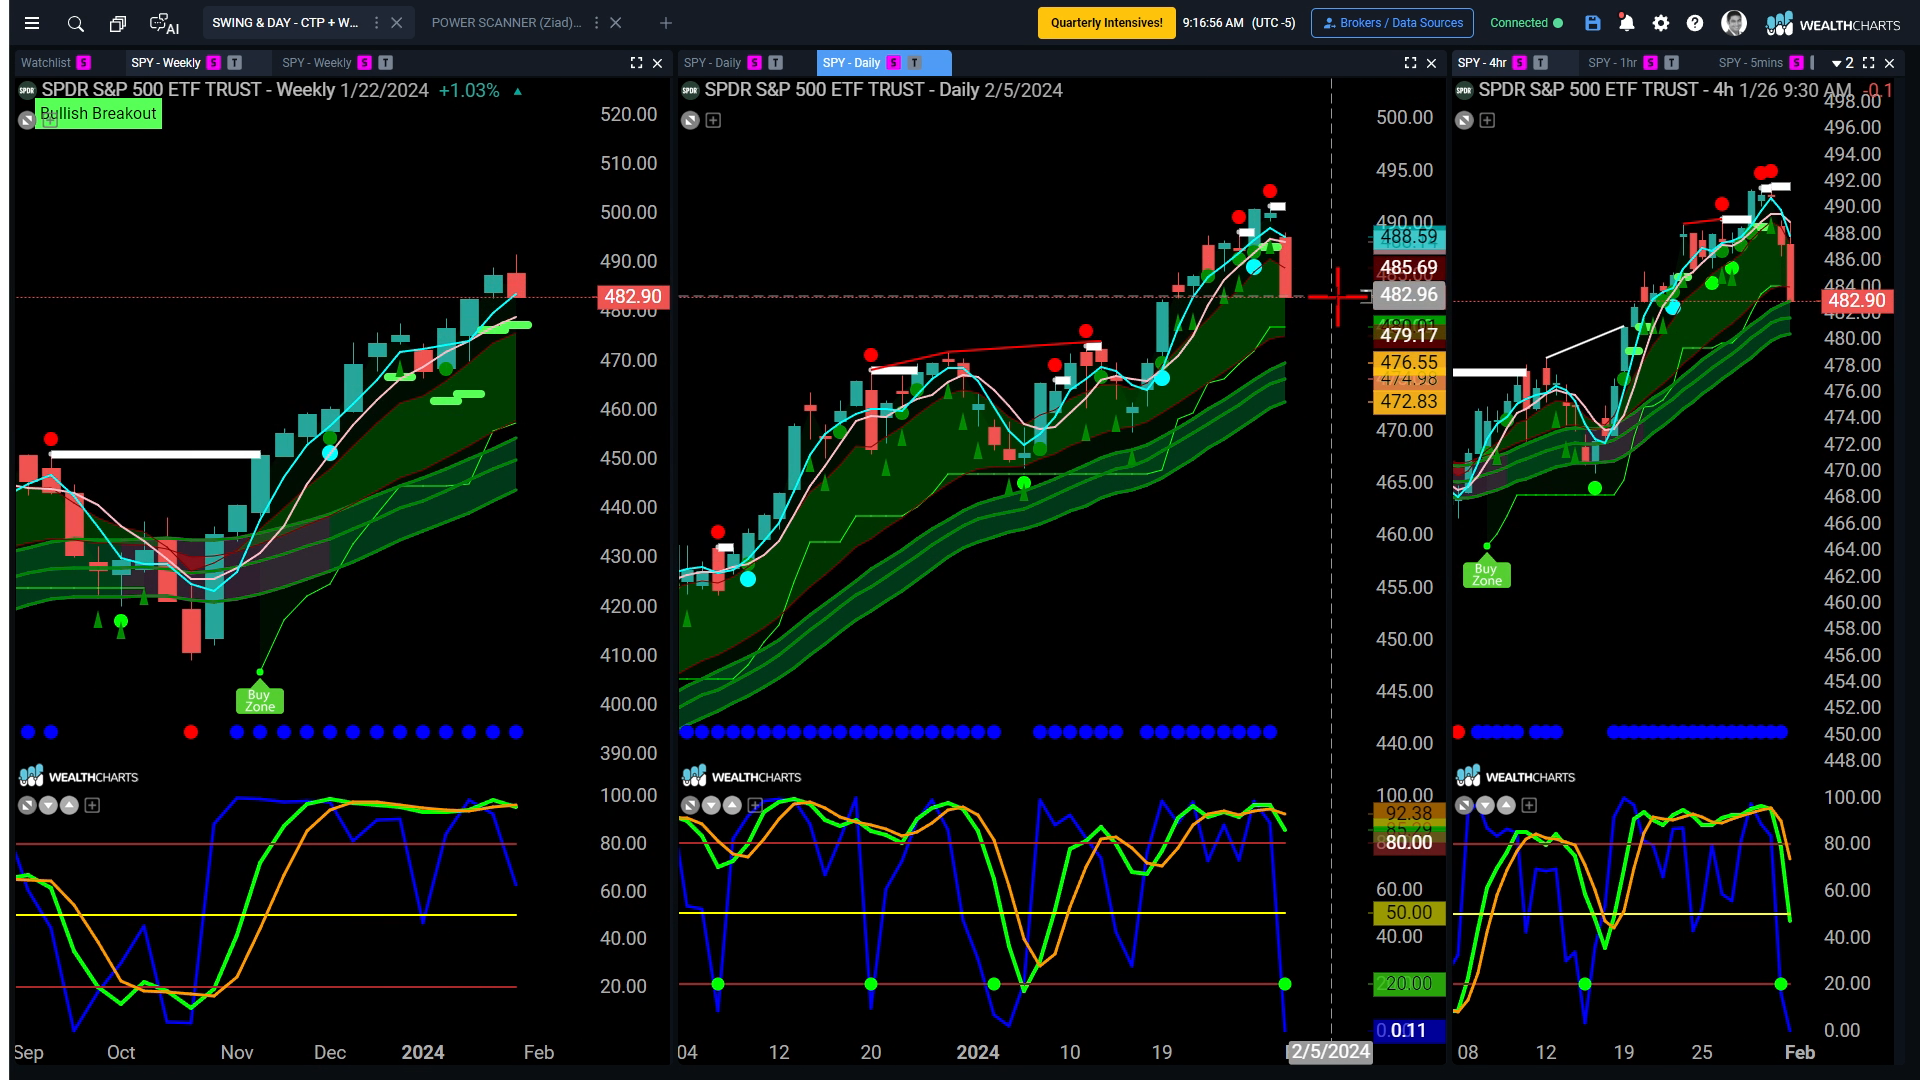Maximize the weekly chart panel
The image size is (1920, 1080).
tap(636, 63)
